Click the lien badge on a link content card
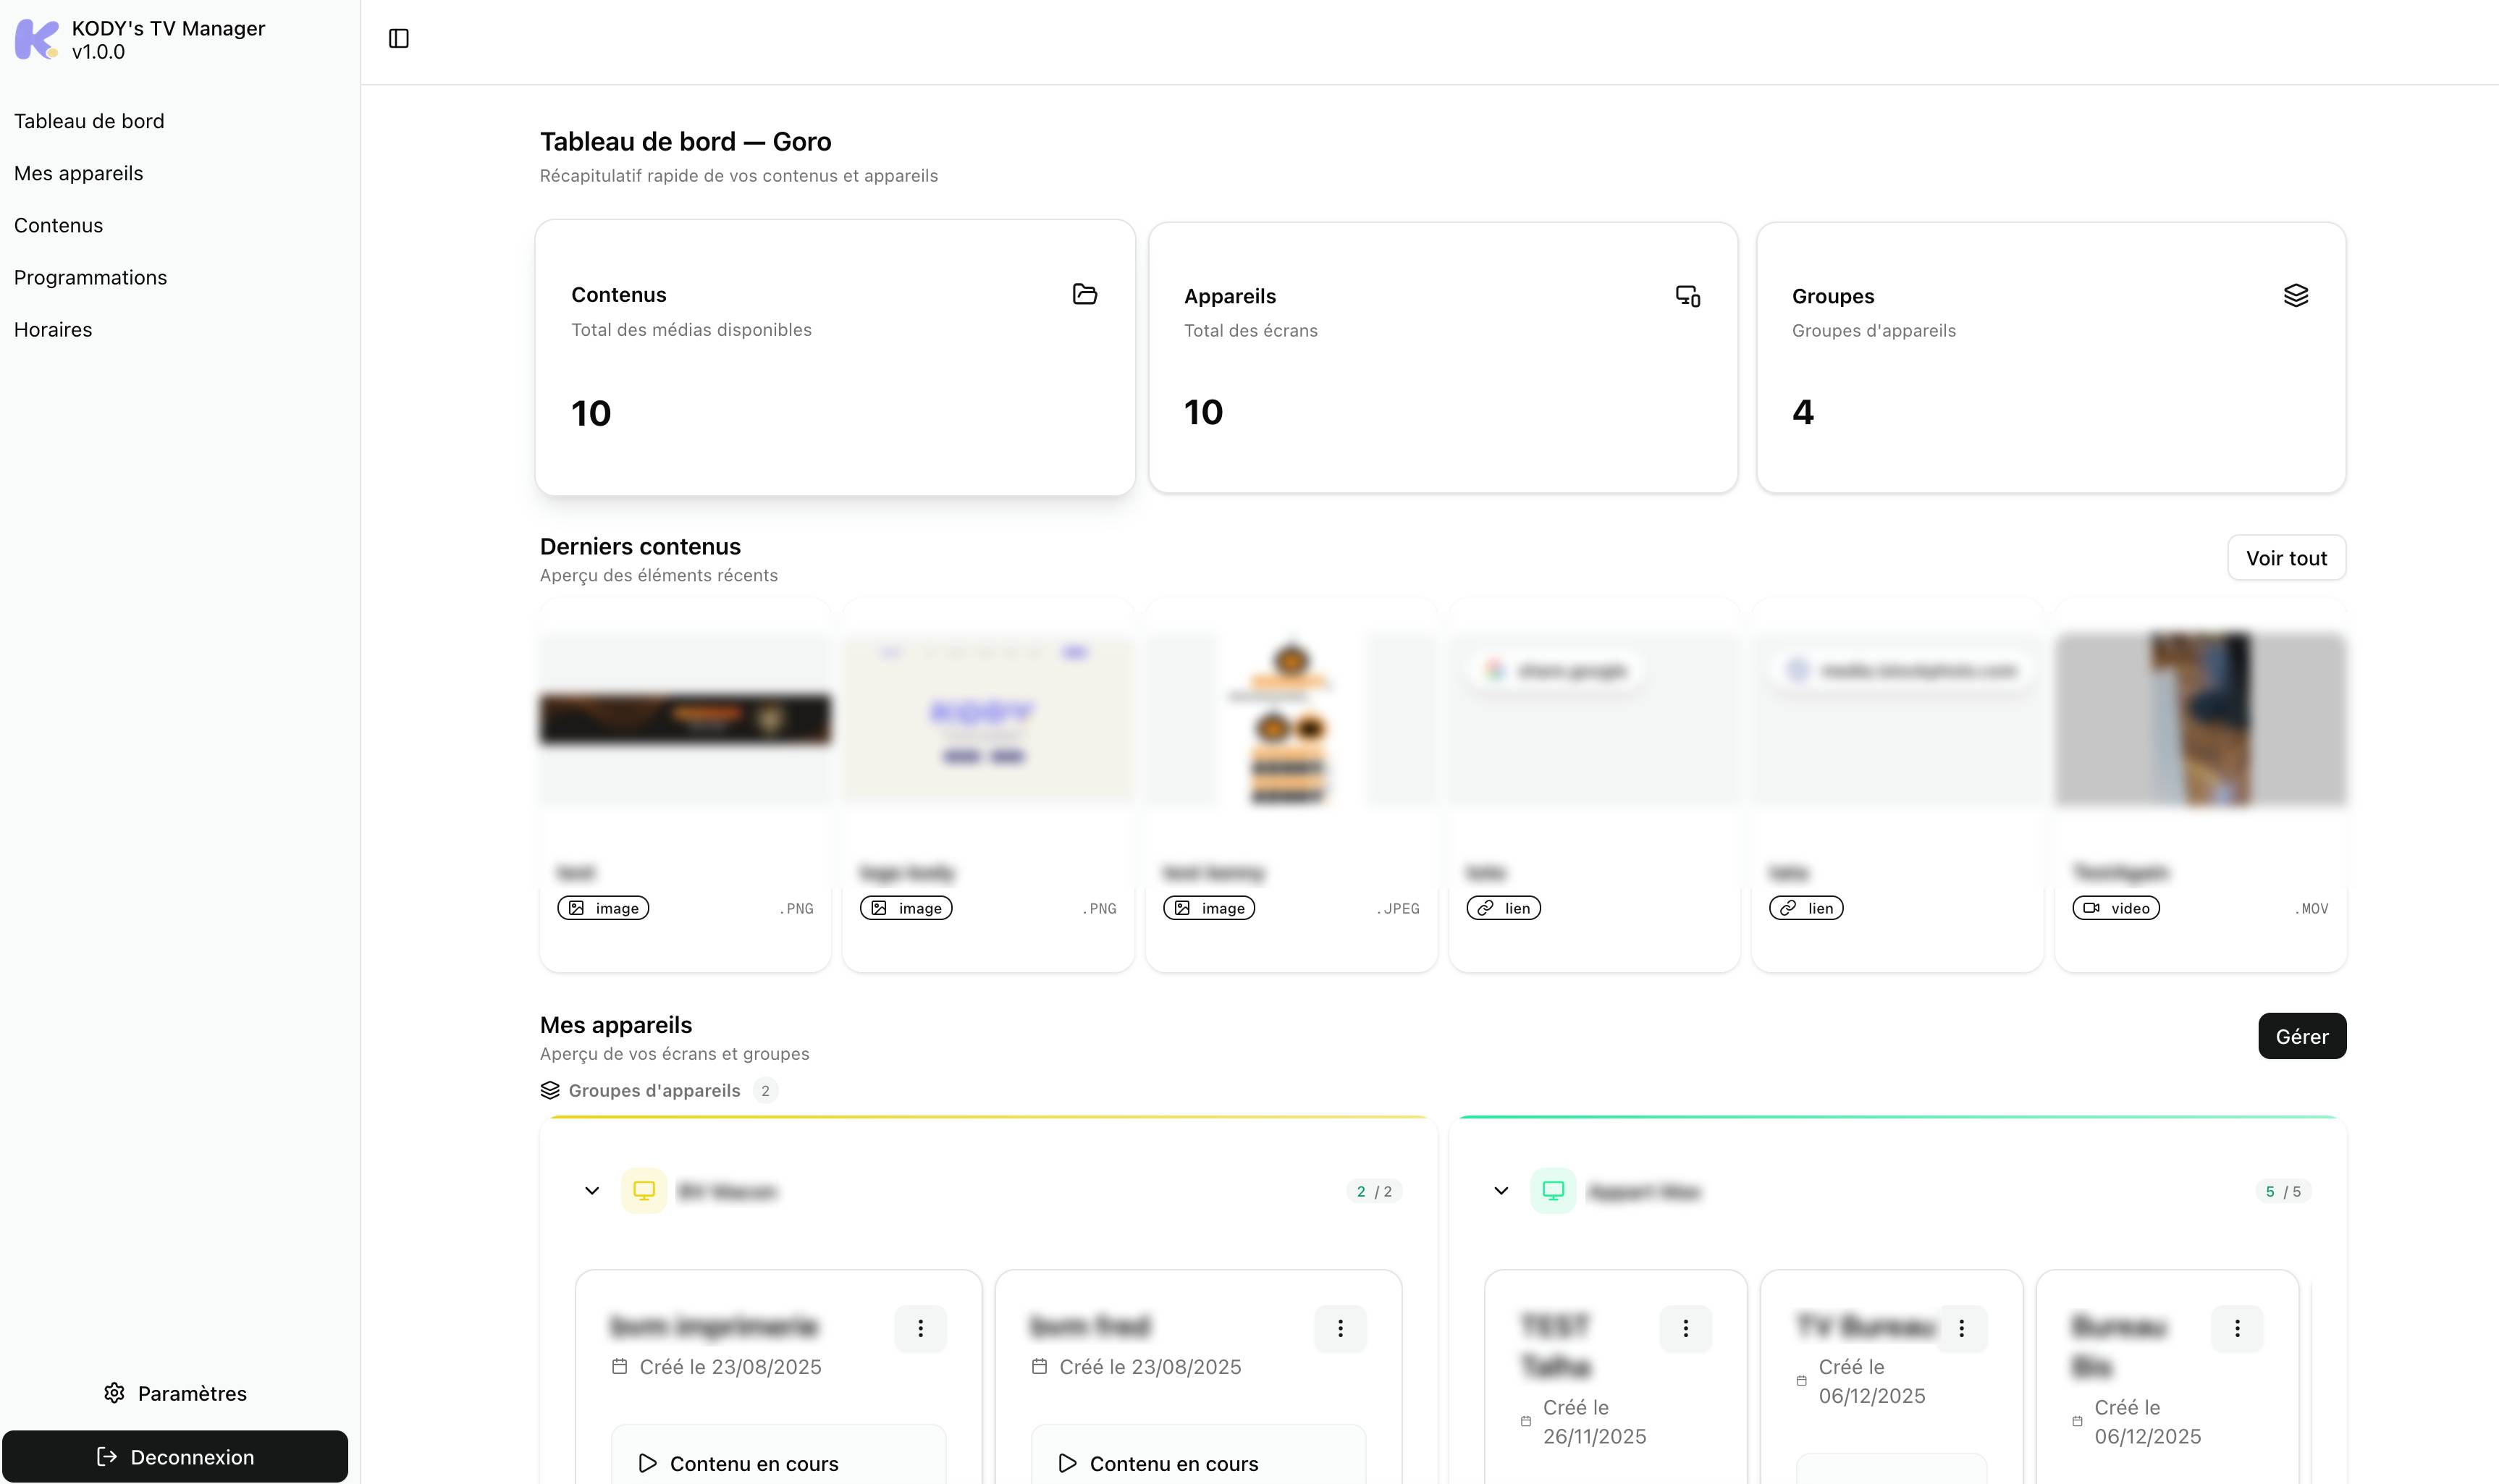 click(1503, 908)
